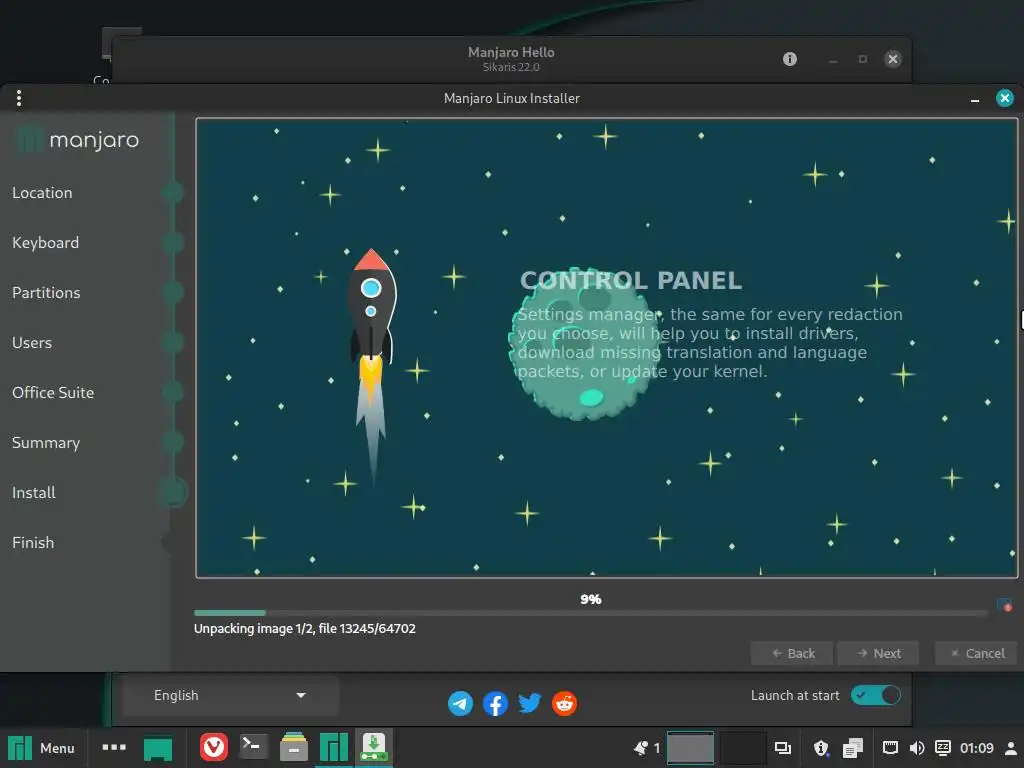Show the desktop via the green desktop icon
The height and width of the screenshot is (768, 1024).
[x=158, y=748]
